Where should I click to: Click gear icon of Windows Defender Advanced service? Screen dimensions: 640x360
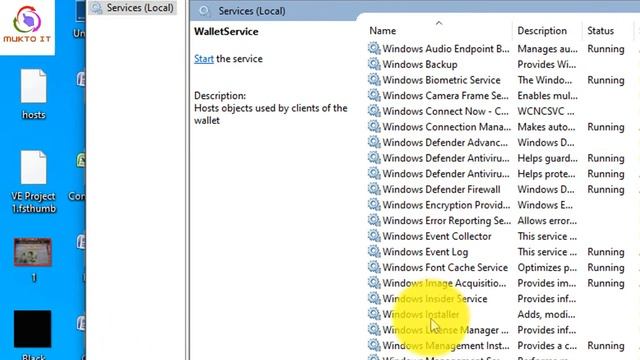pos(374,142)
